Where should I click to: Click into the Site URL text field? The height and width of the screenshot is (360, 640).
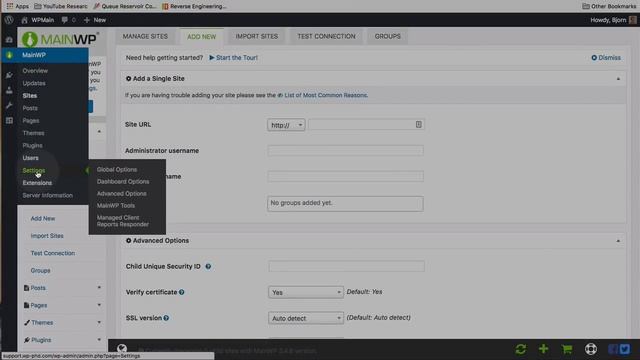point(366,125)
